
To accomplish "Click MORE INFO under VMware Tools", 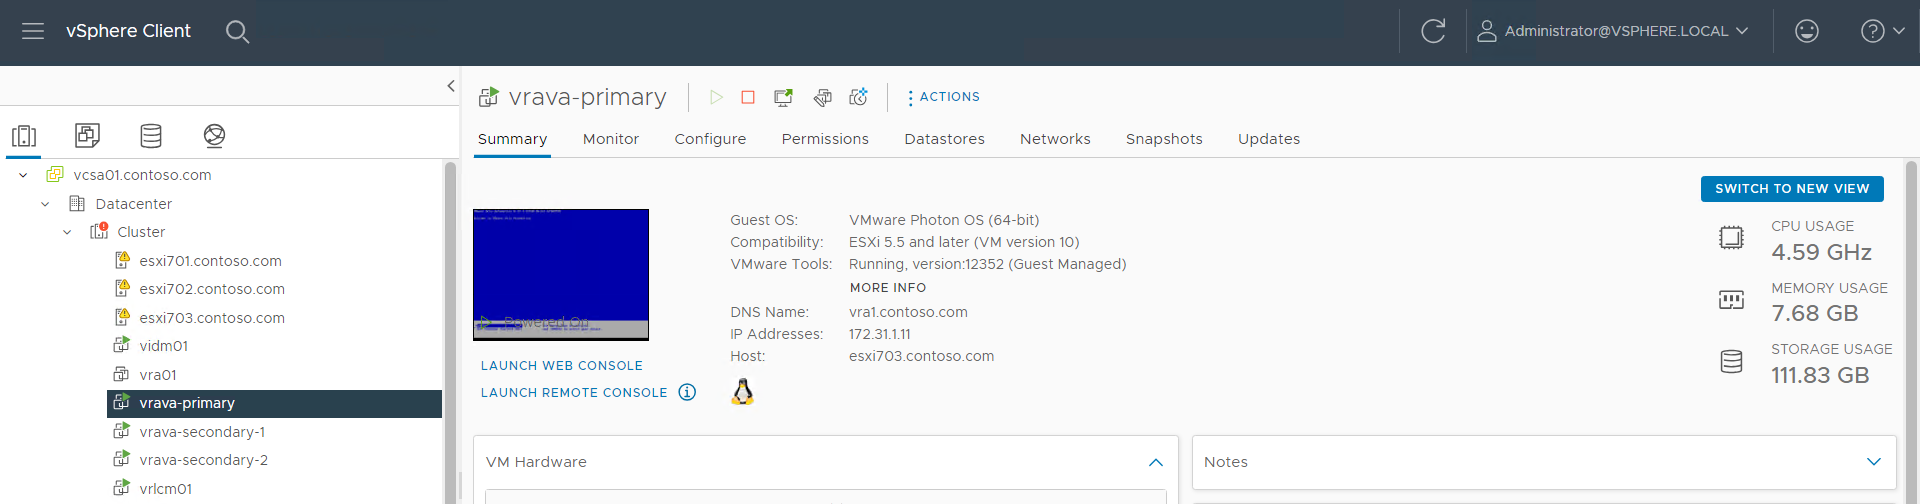I will tap(888, 288).
